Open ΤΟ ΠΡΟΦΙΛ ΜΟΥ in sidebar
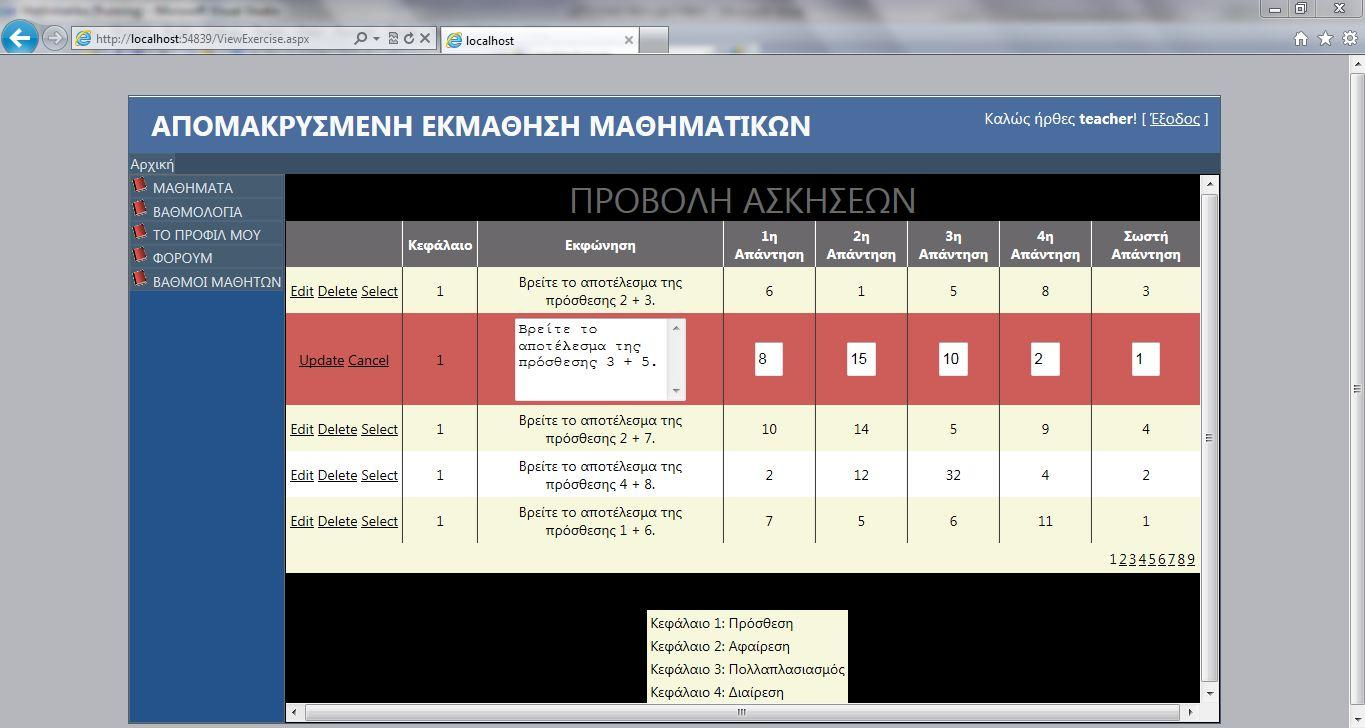This screenshot has height=728, width=1365. (x=207, y=234)
